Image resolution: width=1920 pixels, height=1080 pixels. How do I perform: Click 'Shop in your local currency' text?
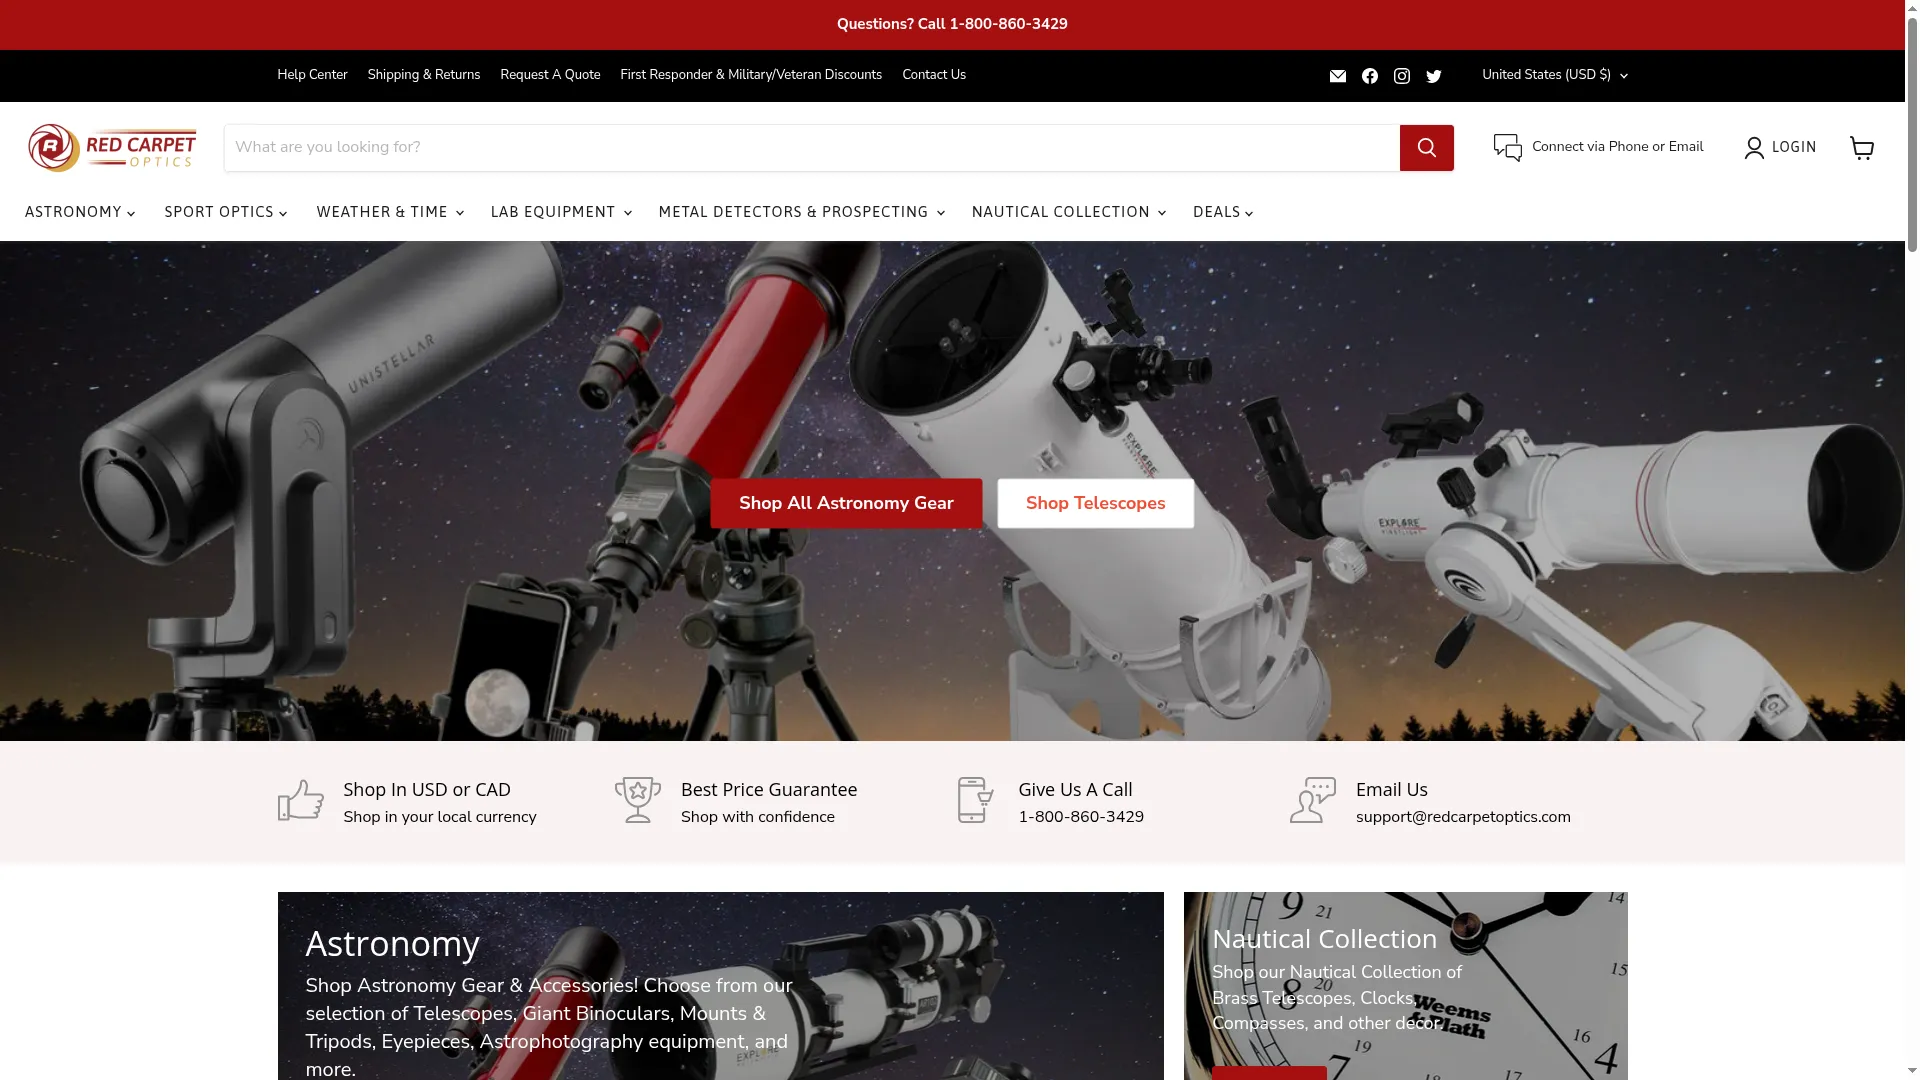[440, 817]
